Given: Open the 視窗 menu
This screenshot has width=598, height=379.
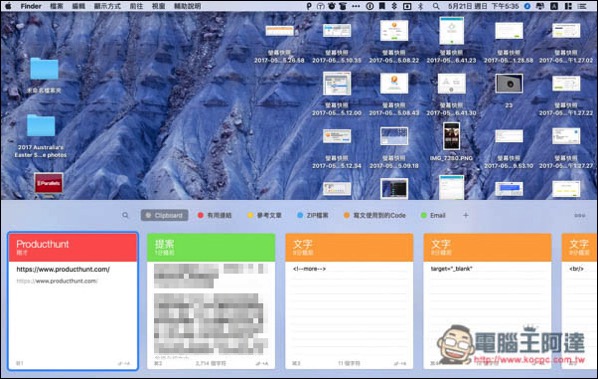Looking at the screenshot, I should (x=158, y=6).
